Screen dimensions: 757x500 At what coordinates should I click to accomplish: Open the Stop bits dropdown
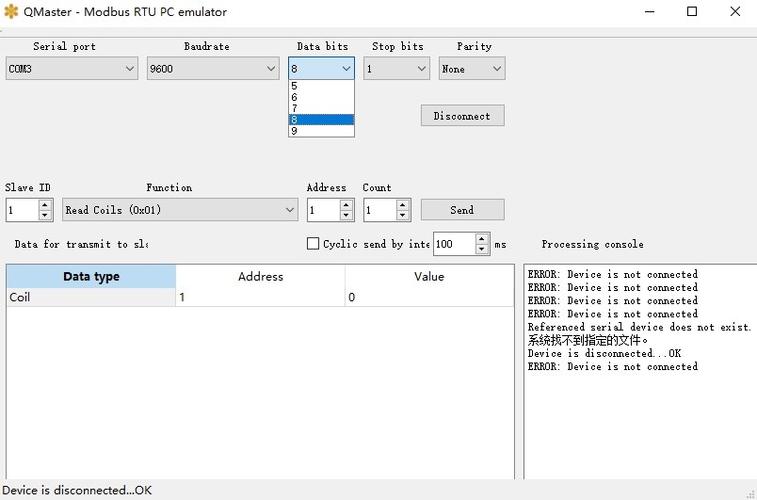pos(396,69)
